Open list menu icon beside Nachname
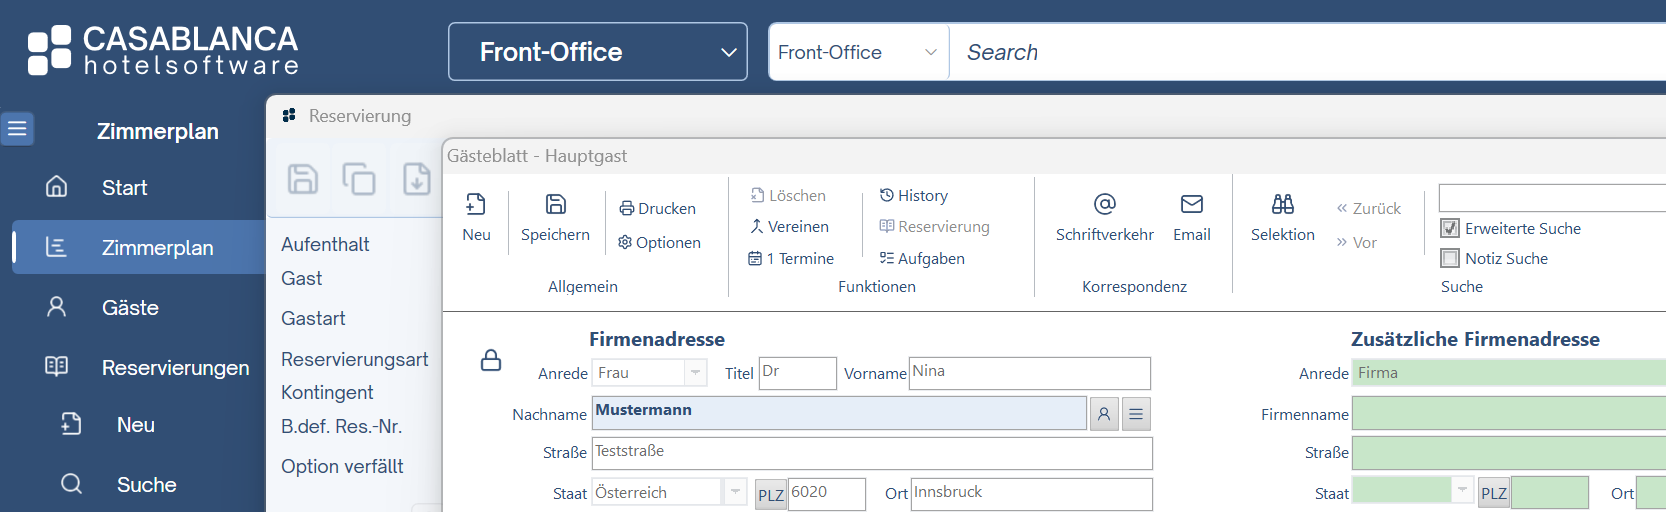The height and width of the screenshot is (515, 1666). click(x=1136, y=414)
